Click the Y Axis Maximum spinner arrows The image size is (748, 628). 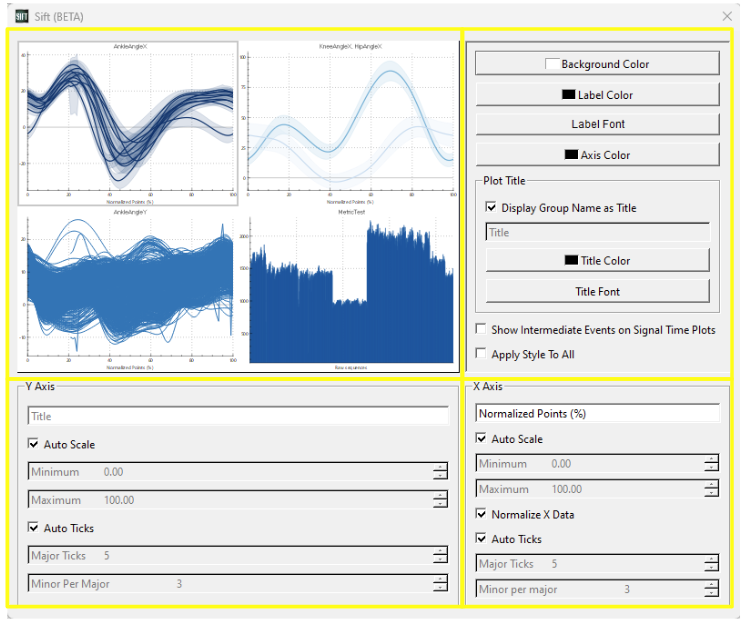click(440, 500)
